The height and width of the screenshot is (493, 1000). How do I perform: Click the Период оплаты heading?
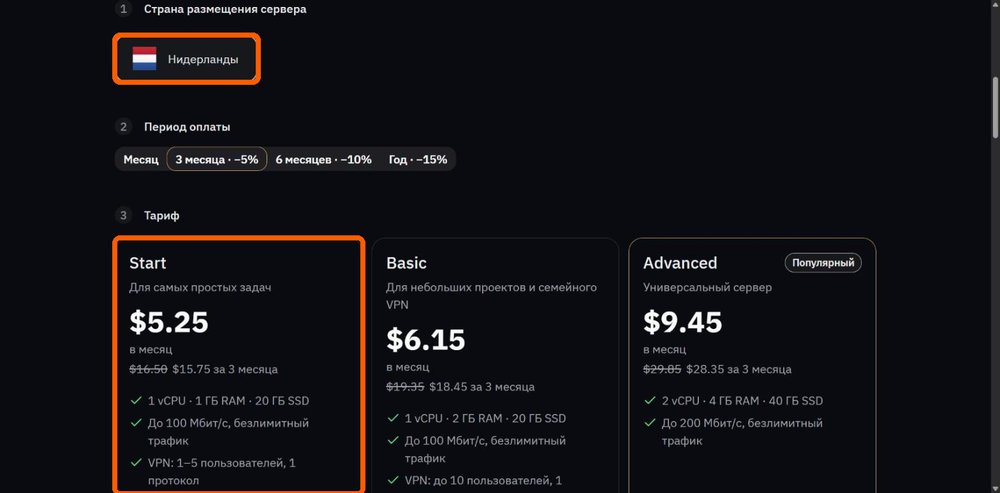tap(188, 127)
